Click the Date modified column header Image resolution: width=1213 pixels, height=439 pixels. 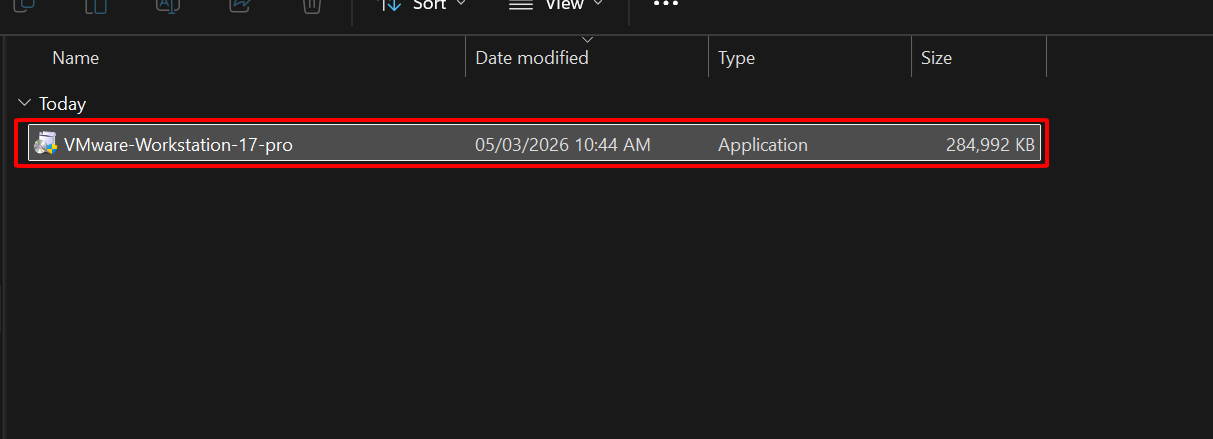click(x=532, y=58)
